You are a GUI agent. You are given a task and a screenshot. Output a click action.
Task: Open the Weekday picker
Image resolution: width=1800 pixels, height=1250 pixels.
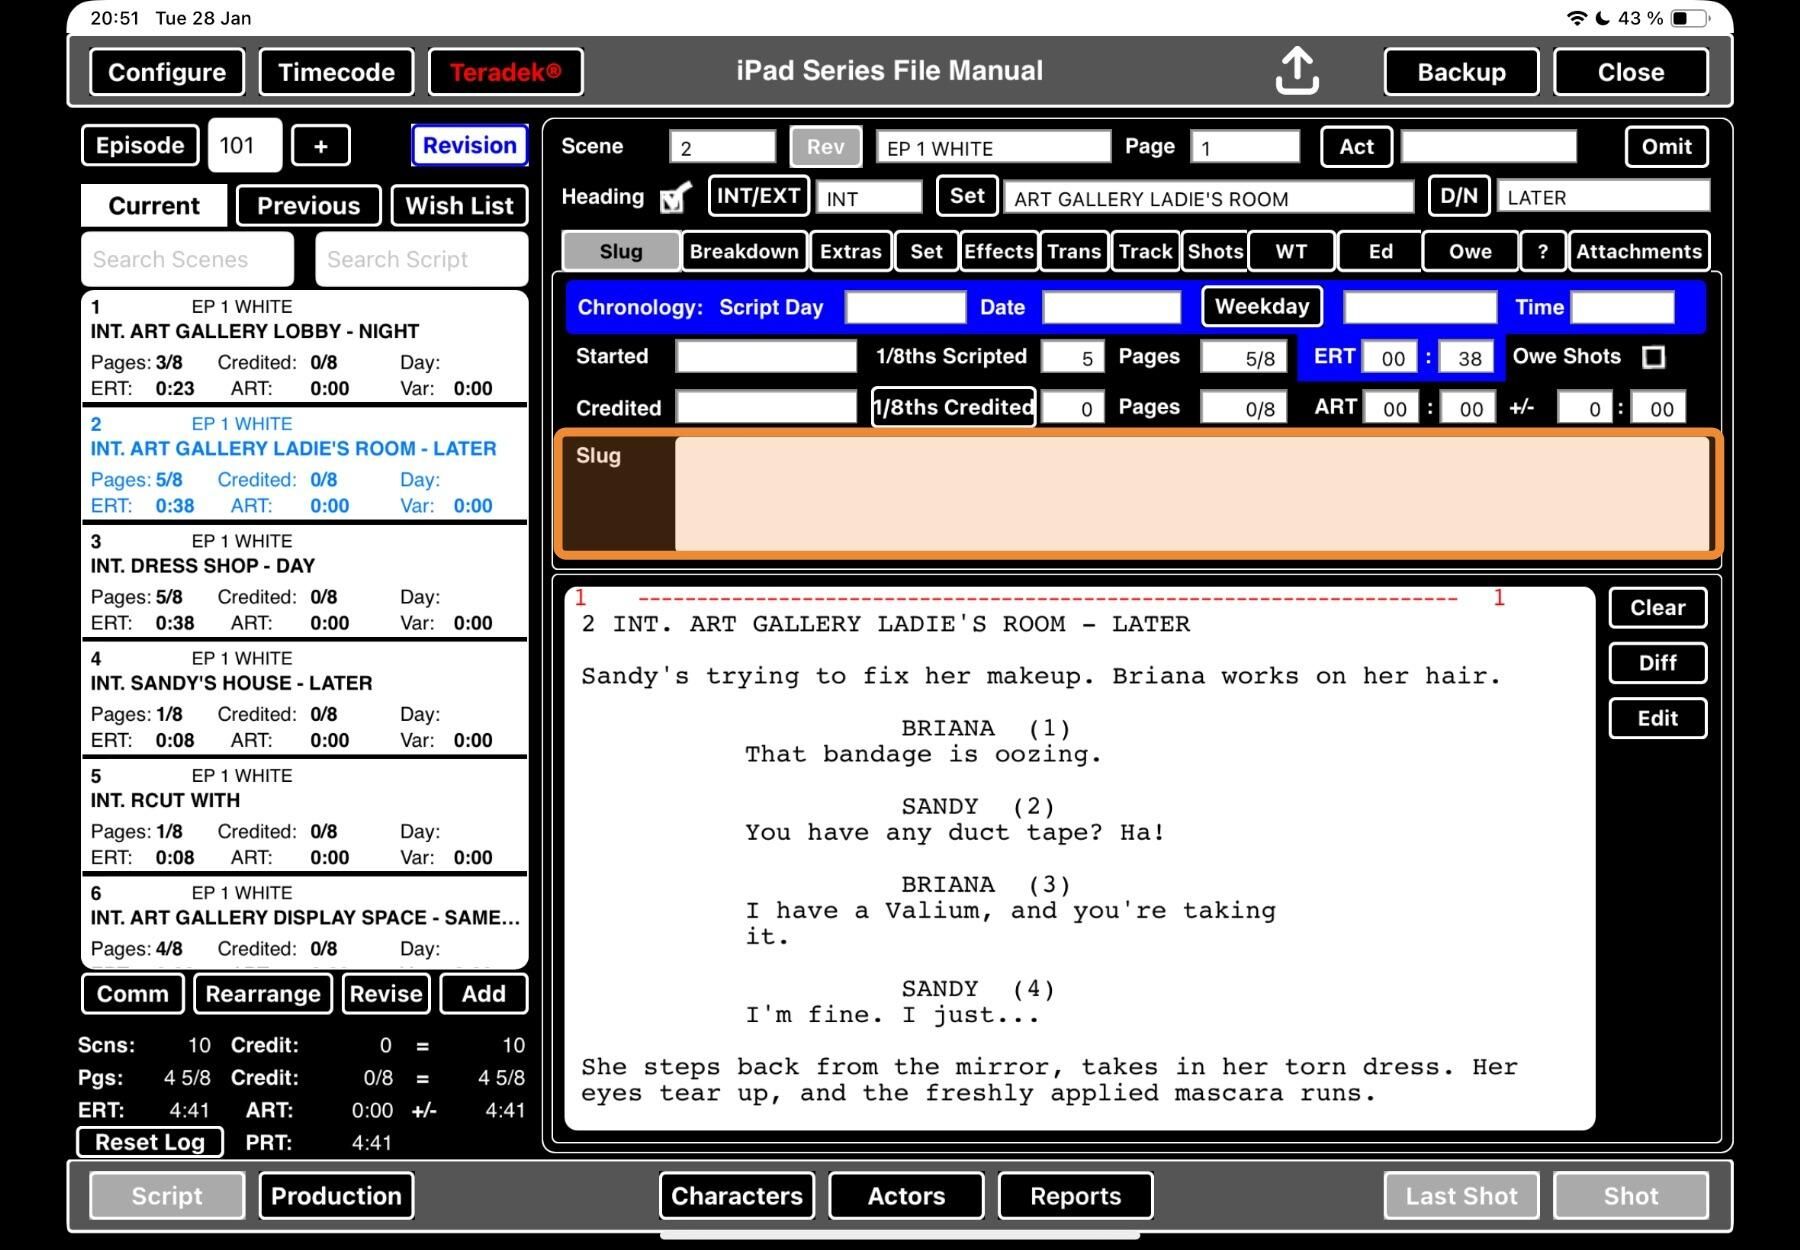pyautogui.click(x=1261, y=307)
